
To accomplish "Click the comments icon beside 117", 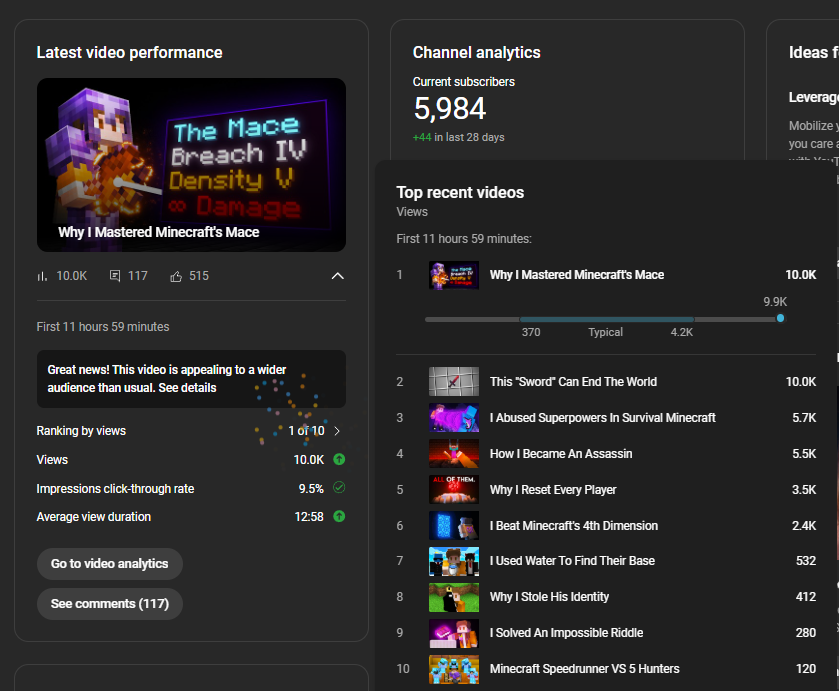I will [115, 276].
